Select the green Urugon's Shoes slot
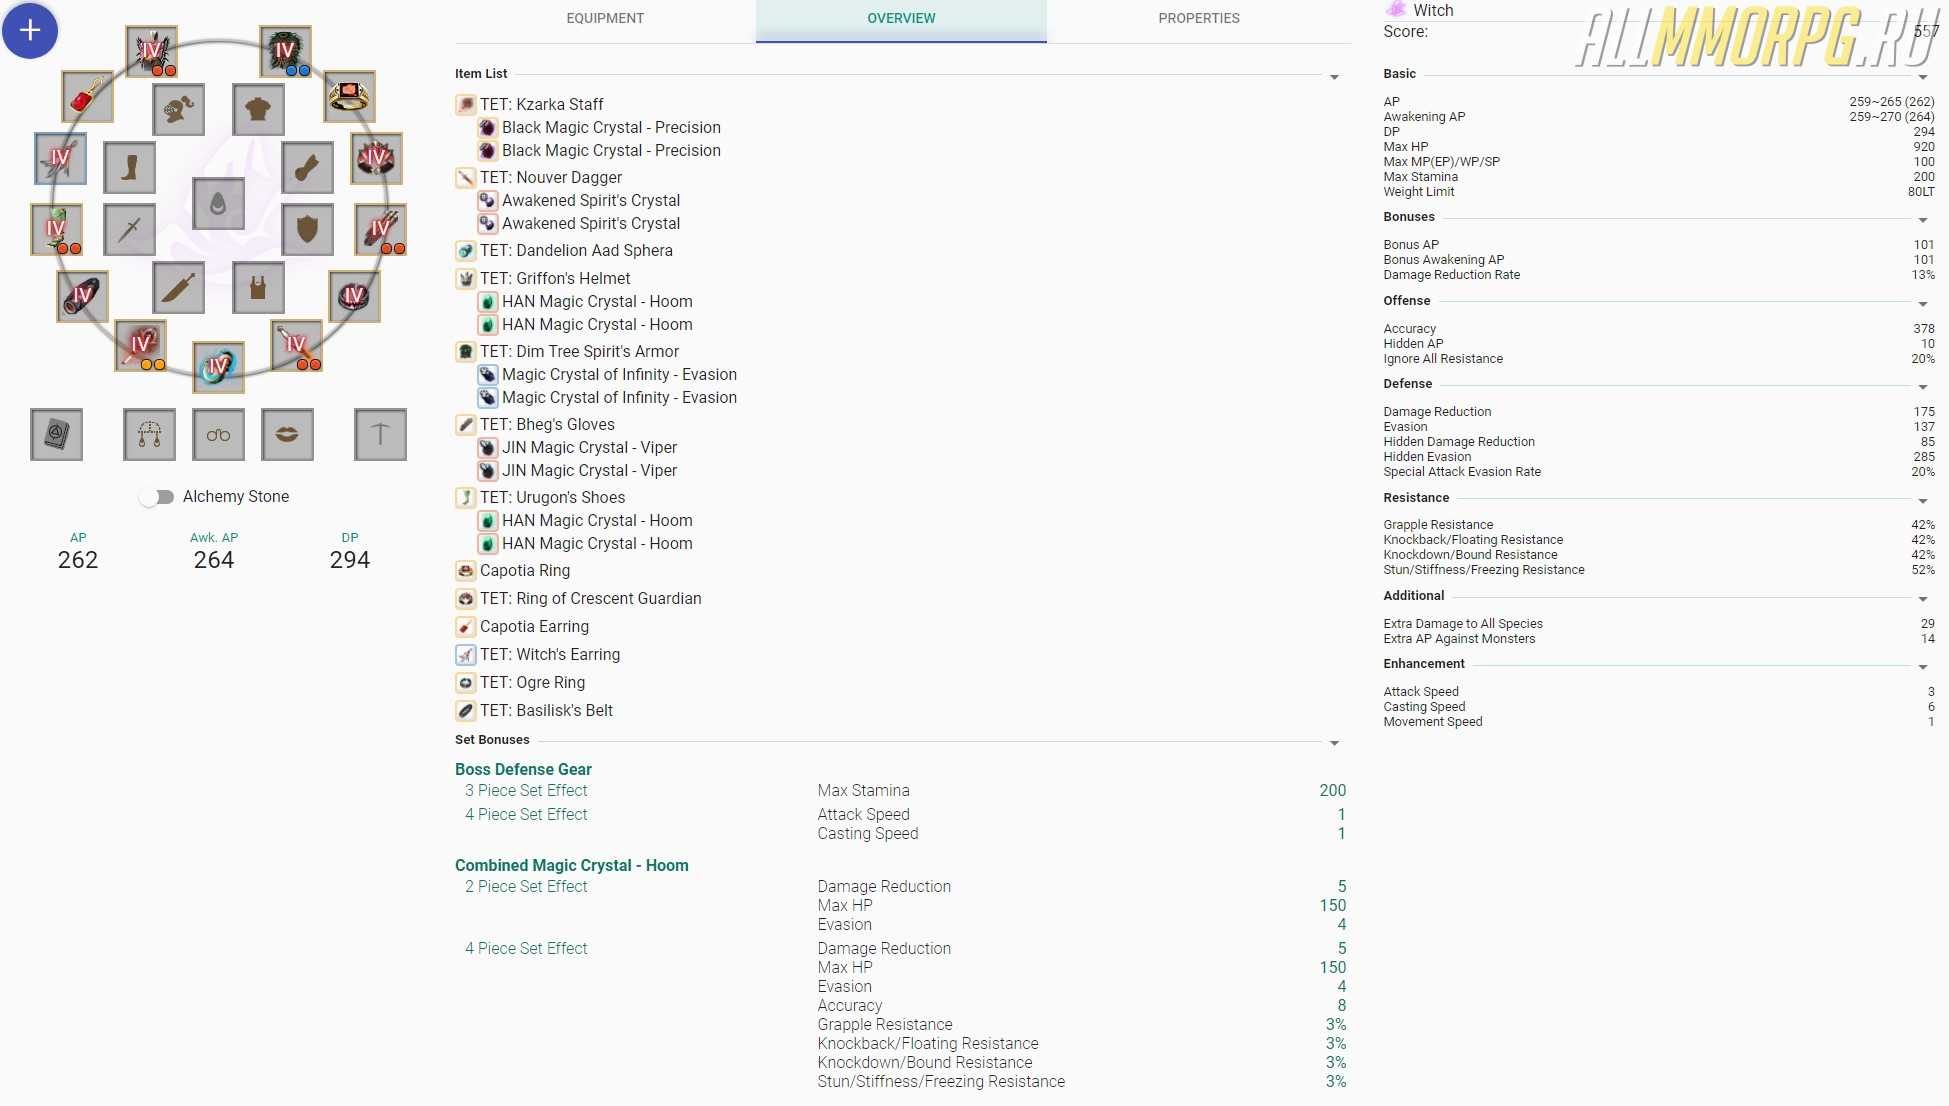The width and height of the screenshot is (1949, 1106). (x=57, y=228)
